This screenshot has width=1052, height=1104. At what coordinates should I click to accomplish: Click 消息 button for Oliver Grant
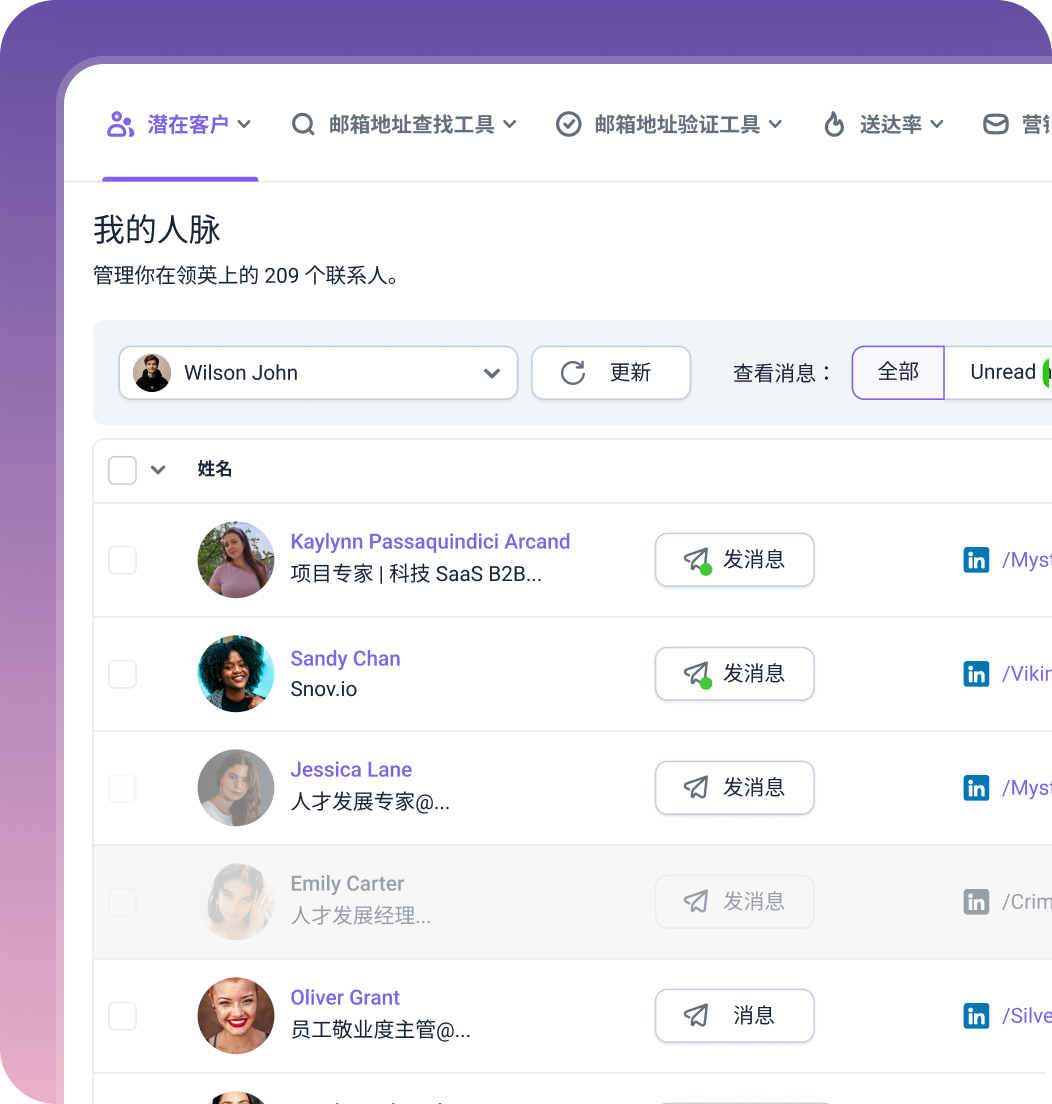tap(734, 1016)
